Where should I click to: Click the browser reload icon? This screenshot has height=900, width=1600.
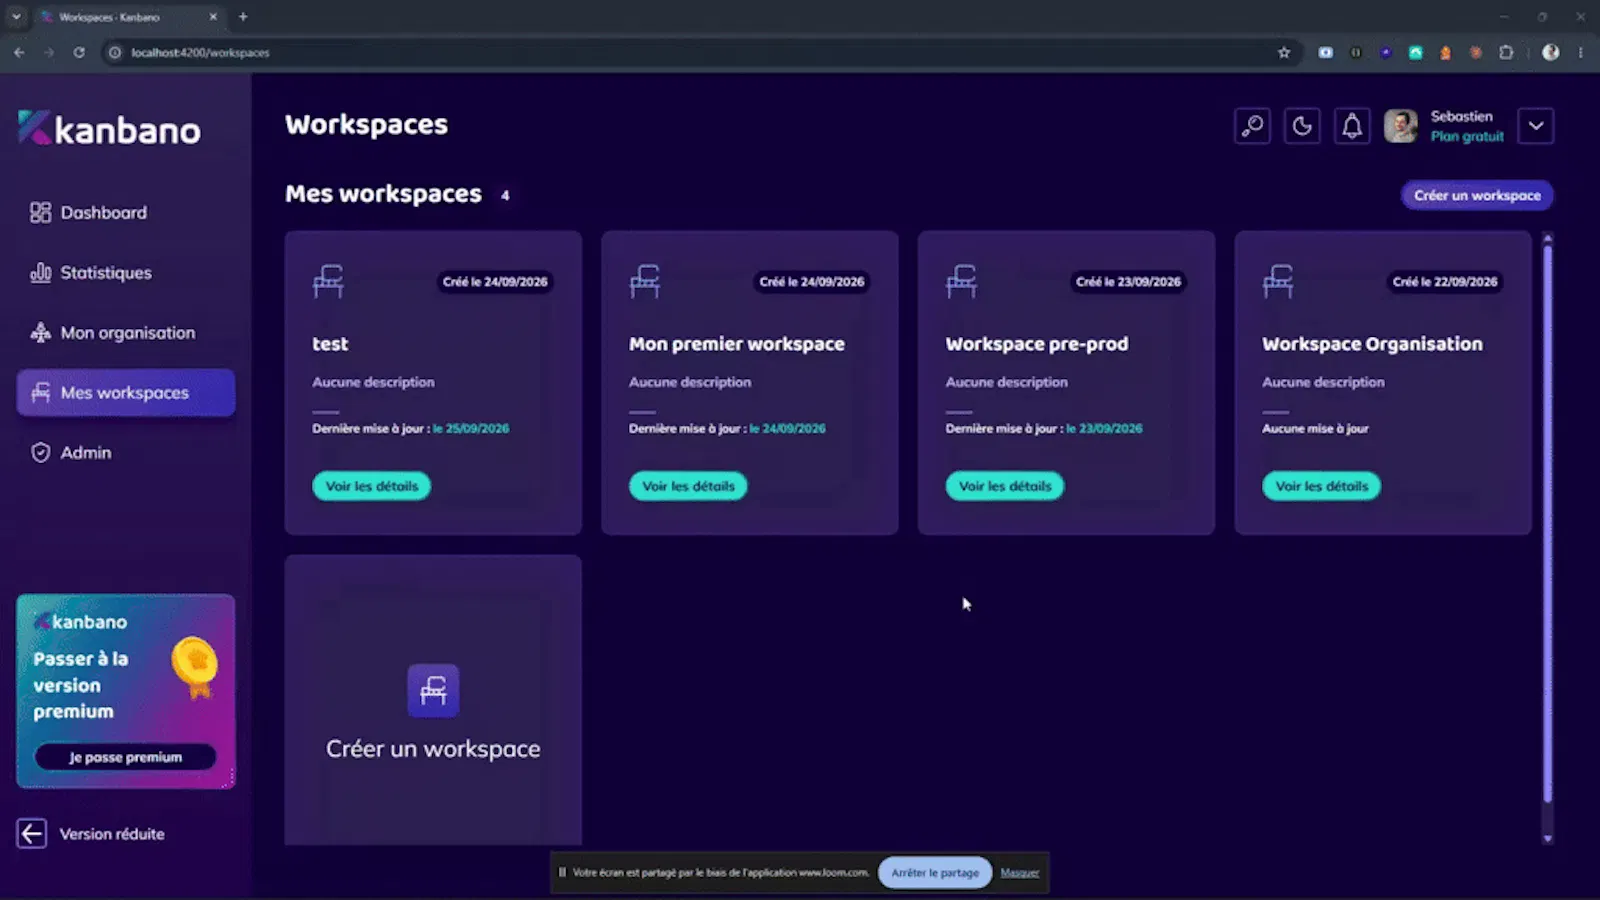pyautogui.click(x=79, y=52)
